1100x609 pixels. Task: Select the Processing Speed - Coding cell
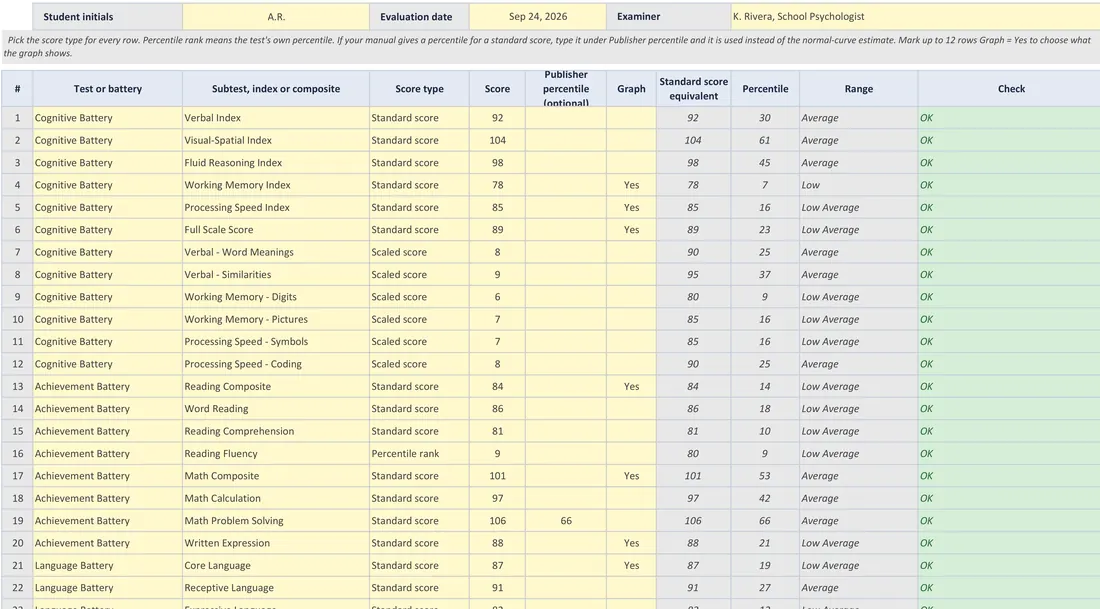pos(276,364)
